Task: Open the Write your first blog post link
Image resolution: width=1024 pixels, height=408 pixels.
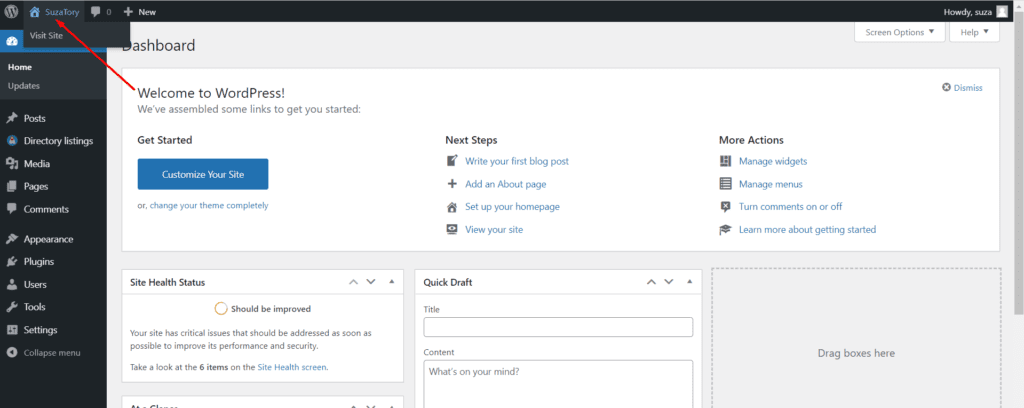Action: (517, 161)
